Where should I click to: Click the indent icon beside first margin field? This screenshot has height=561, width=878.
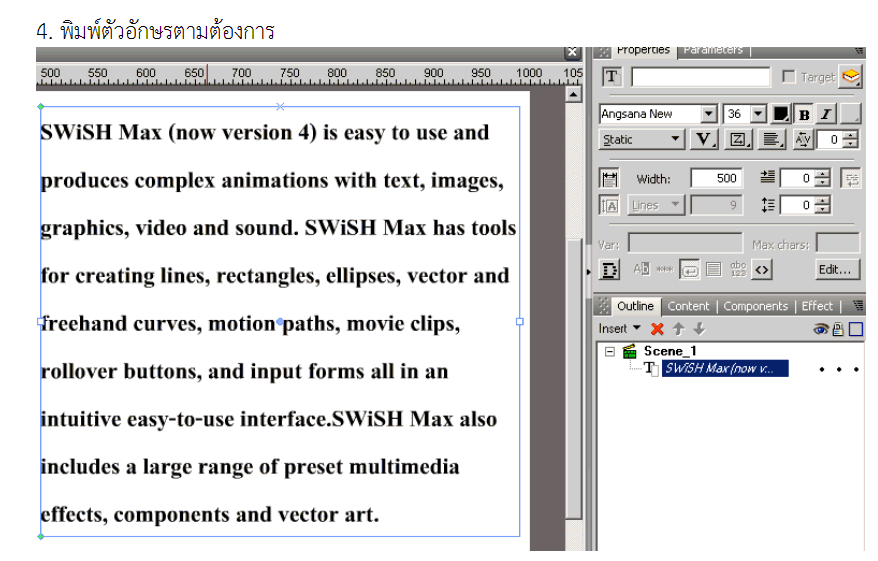[x=768, y=178]
